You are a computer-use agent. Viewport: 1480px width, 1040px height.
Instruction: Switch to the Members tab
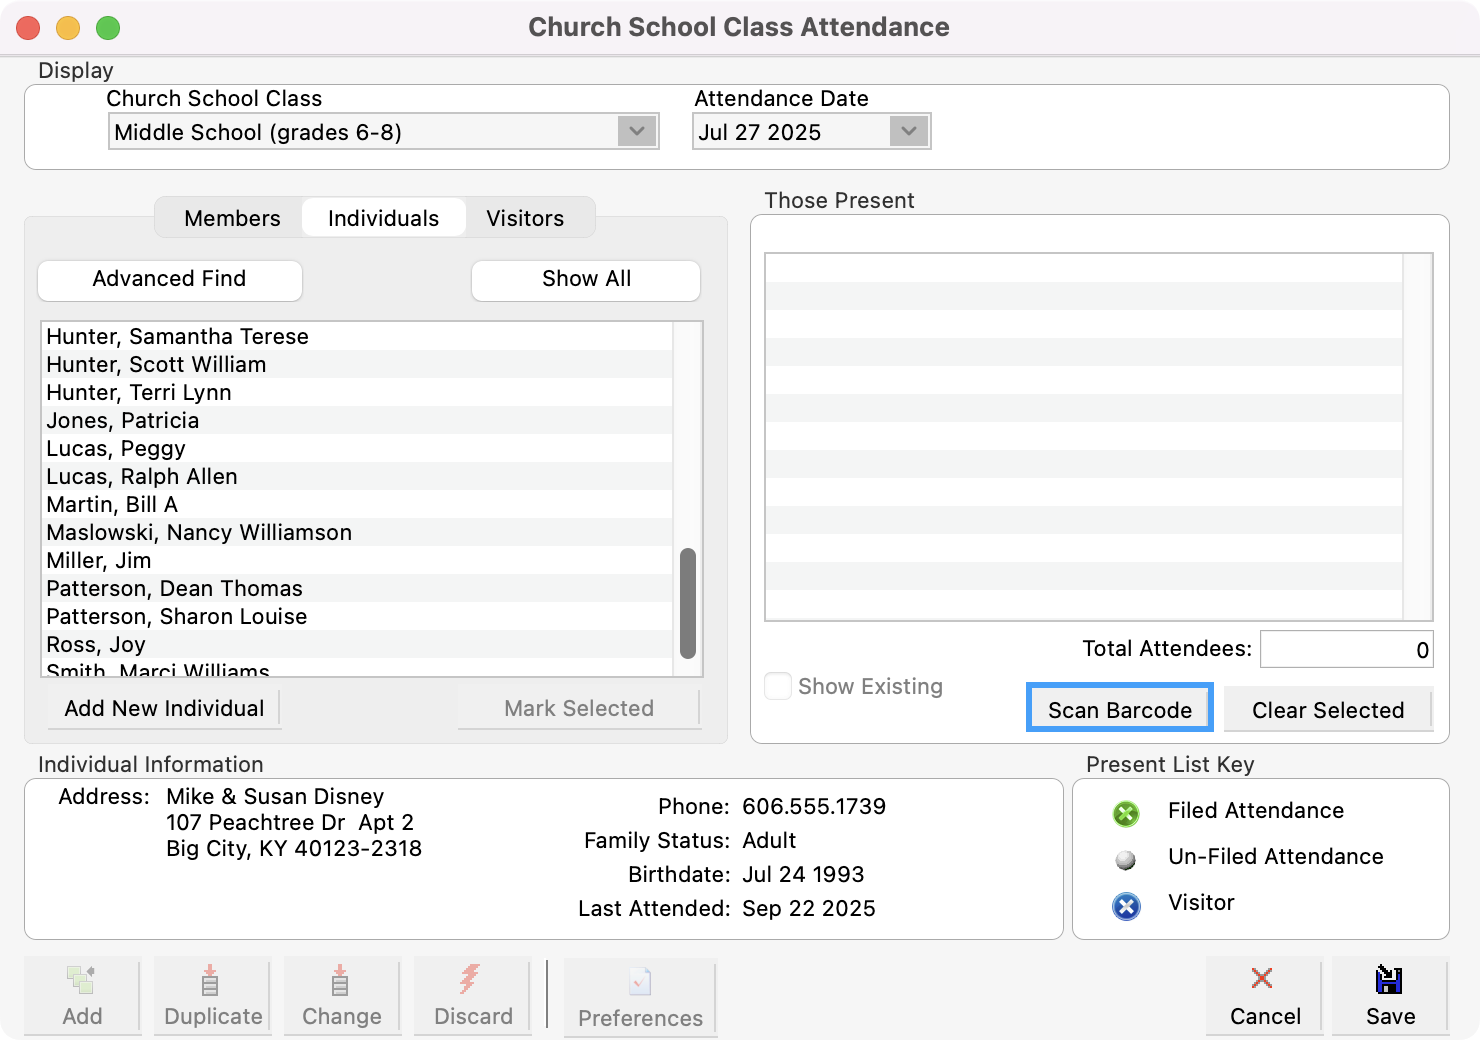click(231, 218)
